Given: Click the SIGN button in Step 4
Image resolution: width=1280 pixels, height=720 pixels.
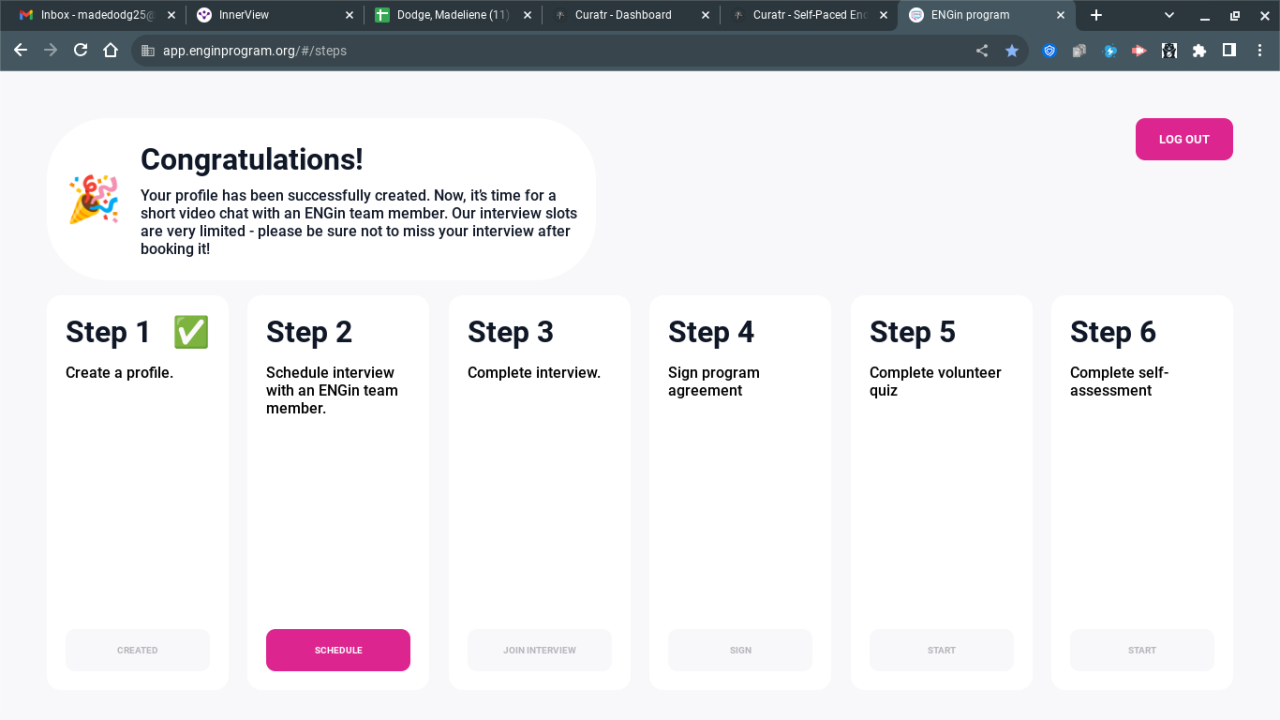Looking at the screenshot, I should (x=740, y=650).
